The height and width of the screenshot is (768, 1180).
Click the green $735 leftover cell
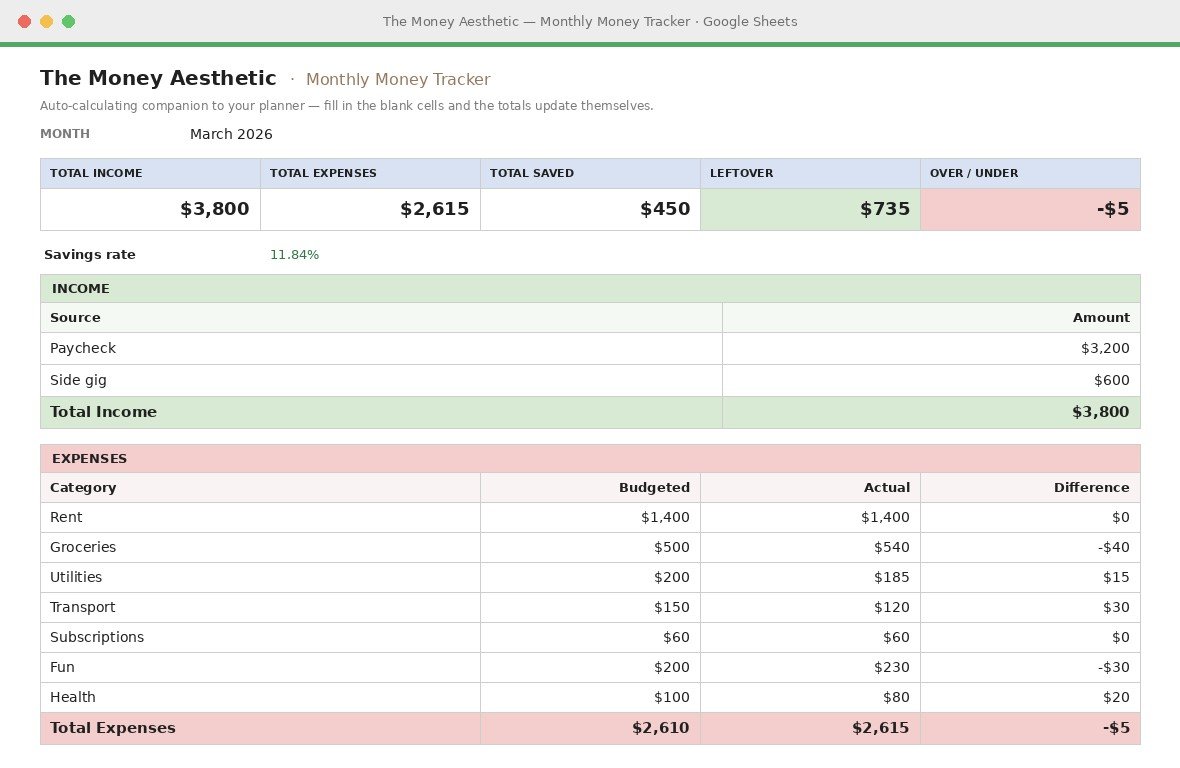[x=810, y=209]
